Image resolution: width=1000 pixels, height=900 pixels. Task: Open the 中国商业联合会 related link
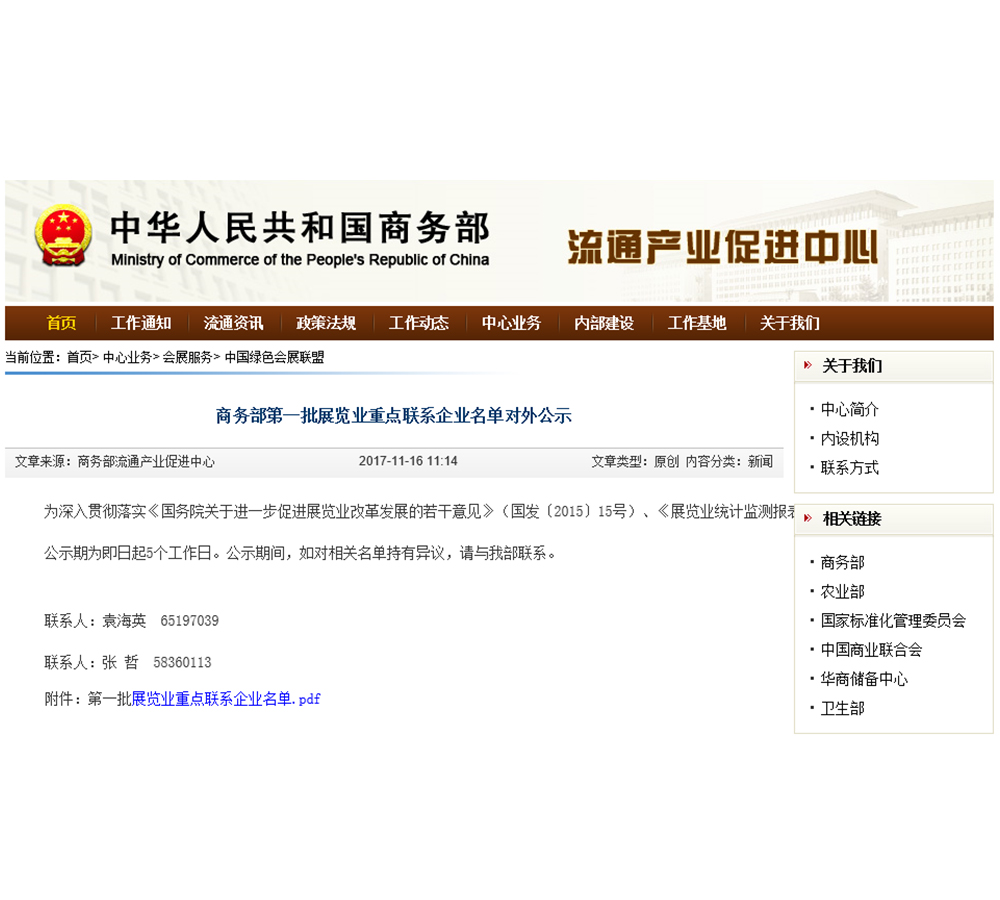(871, 649)
